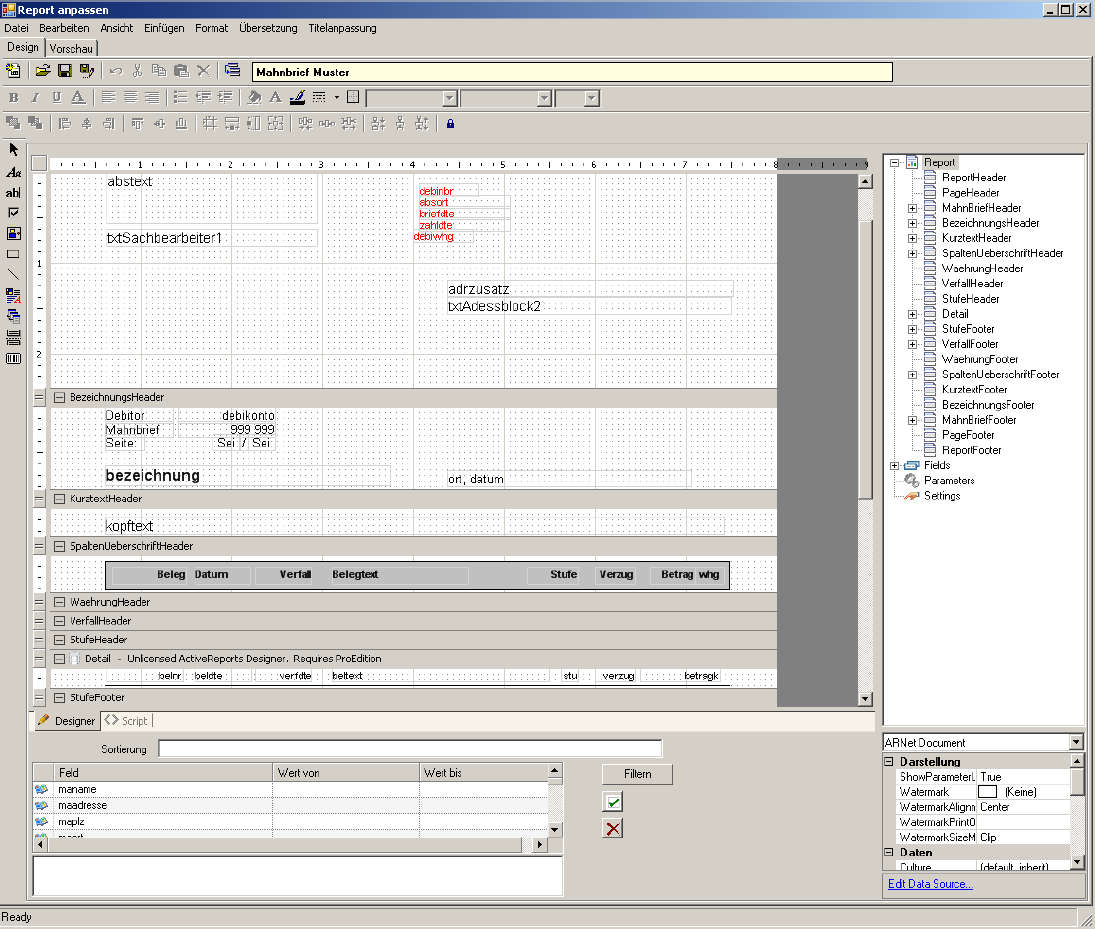Viewport: 1095px width, 929px height.
Task: Open the Übersetzung menu
Action: tap(268, 28)
